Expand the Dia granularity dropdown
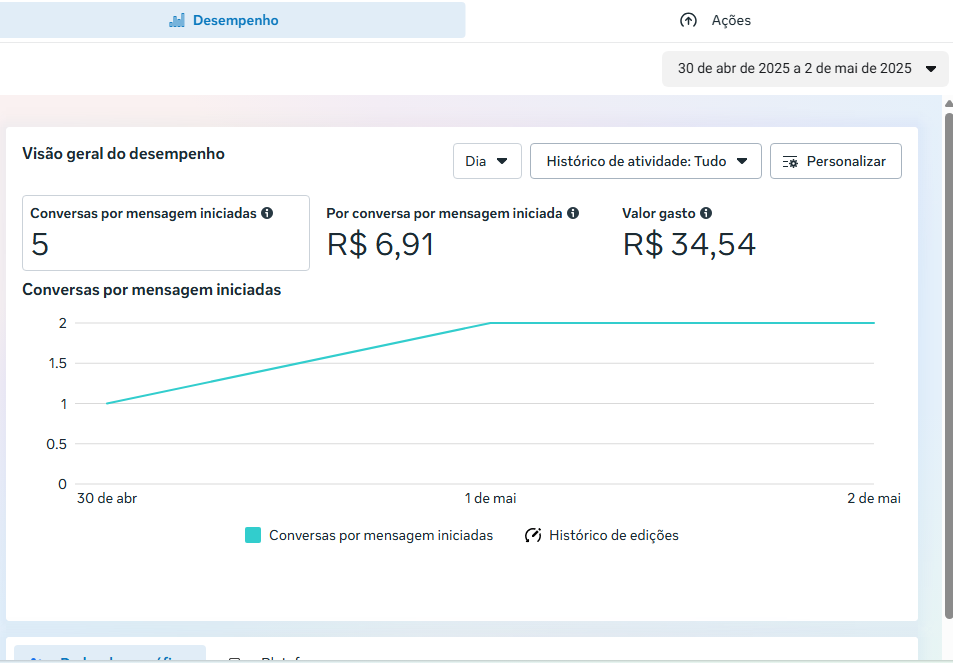 point(487,161)
